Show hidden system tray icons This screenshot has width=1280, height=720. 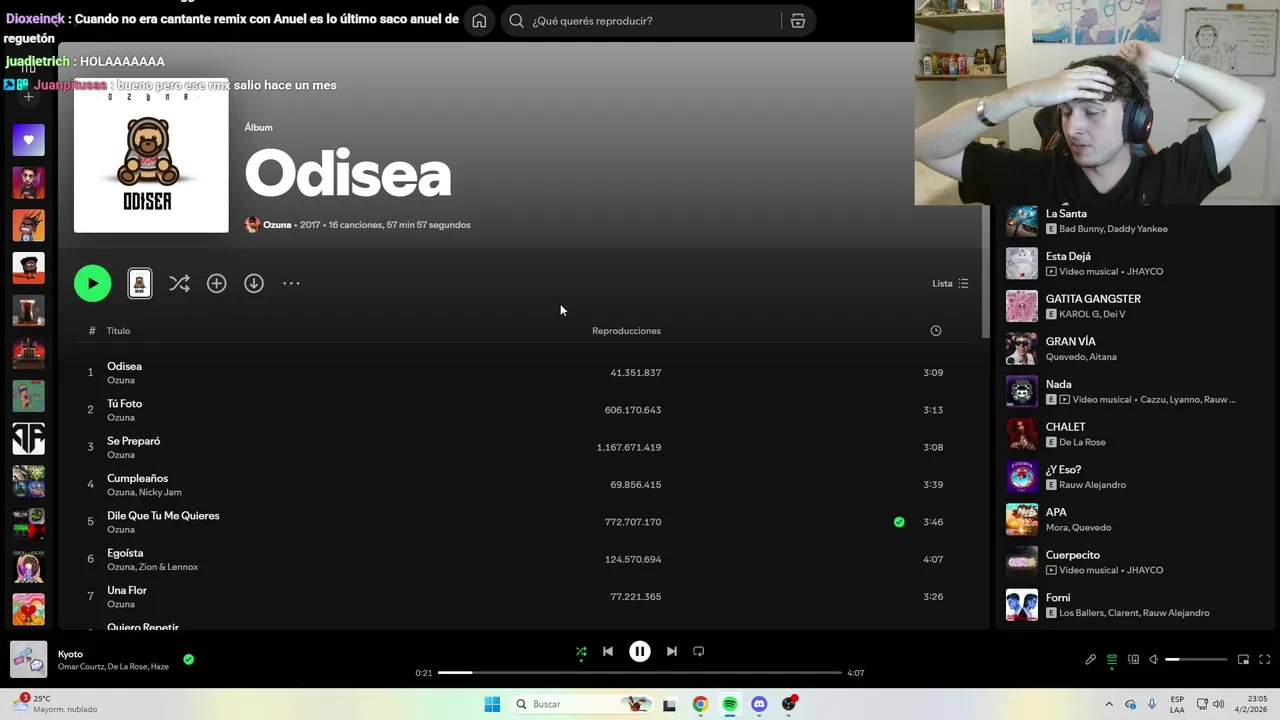1108,704
